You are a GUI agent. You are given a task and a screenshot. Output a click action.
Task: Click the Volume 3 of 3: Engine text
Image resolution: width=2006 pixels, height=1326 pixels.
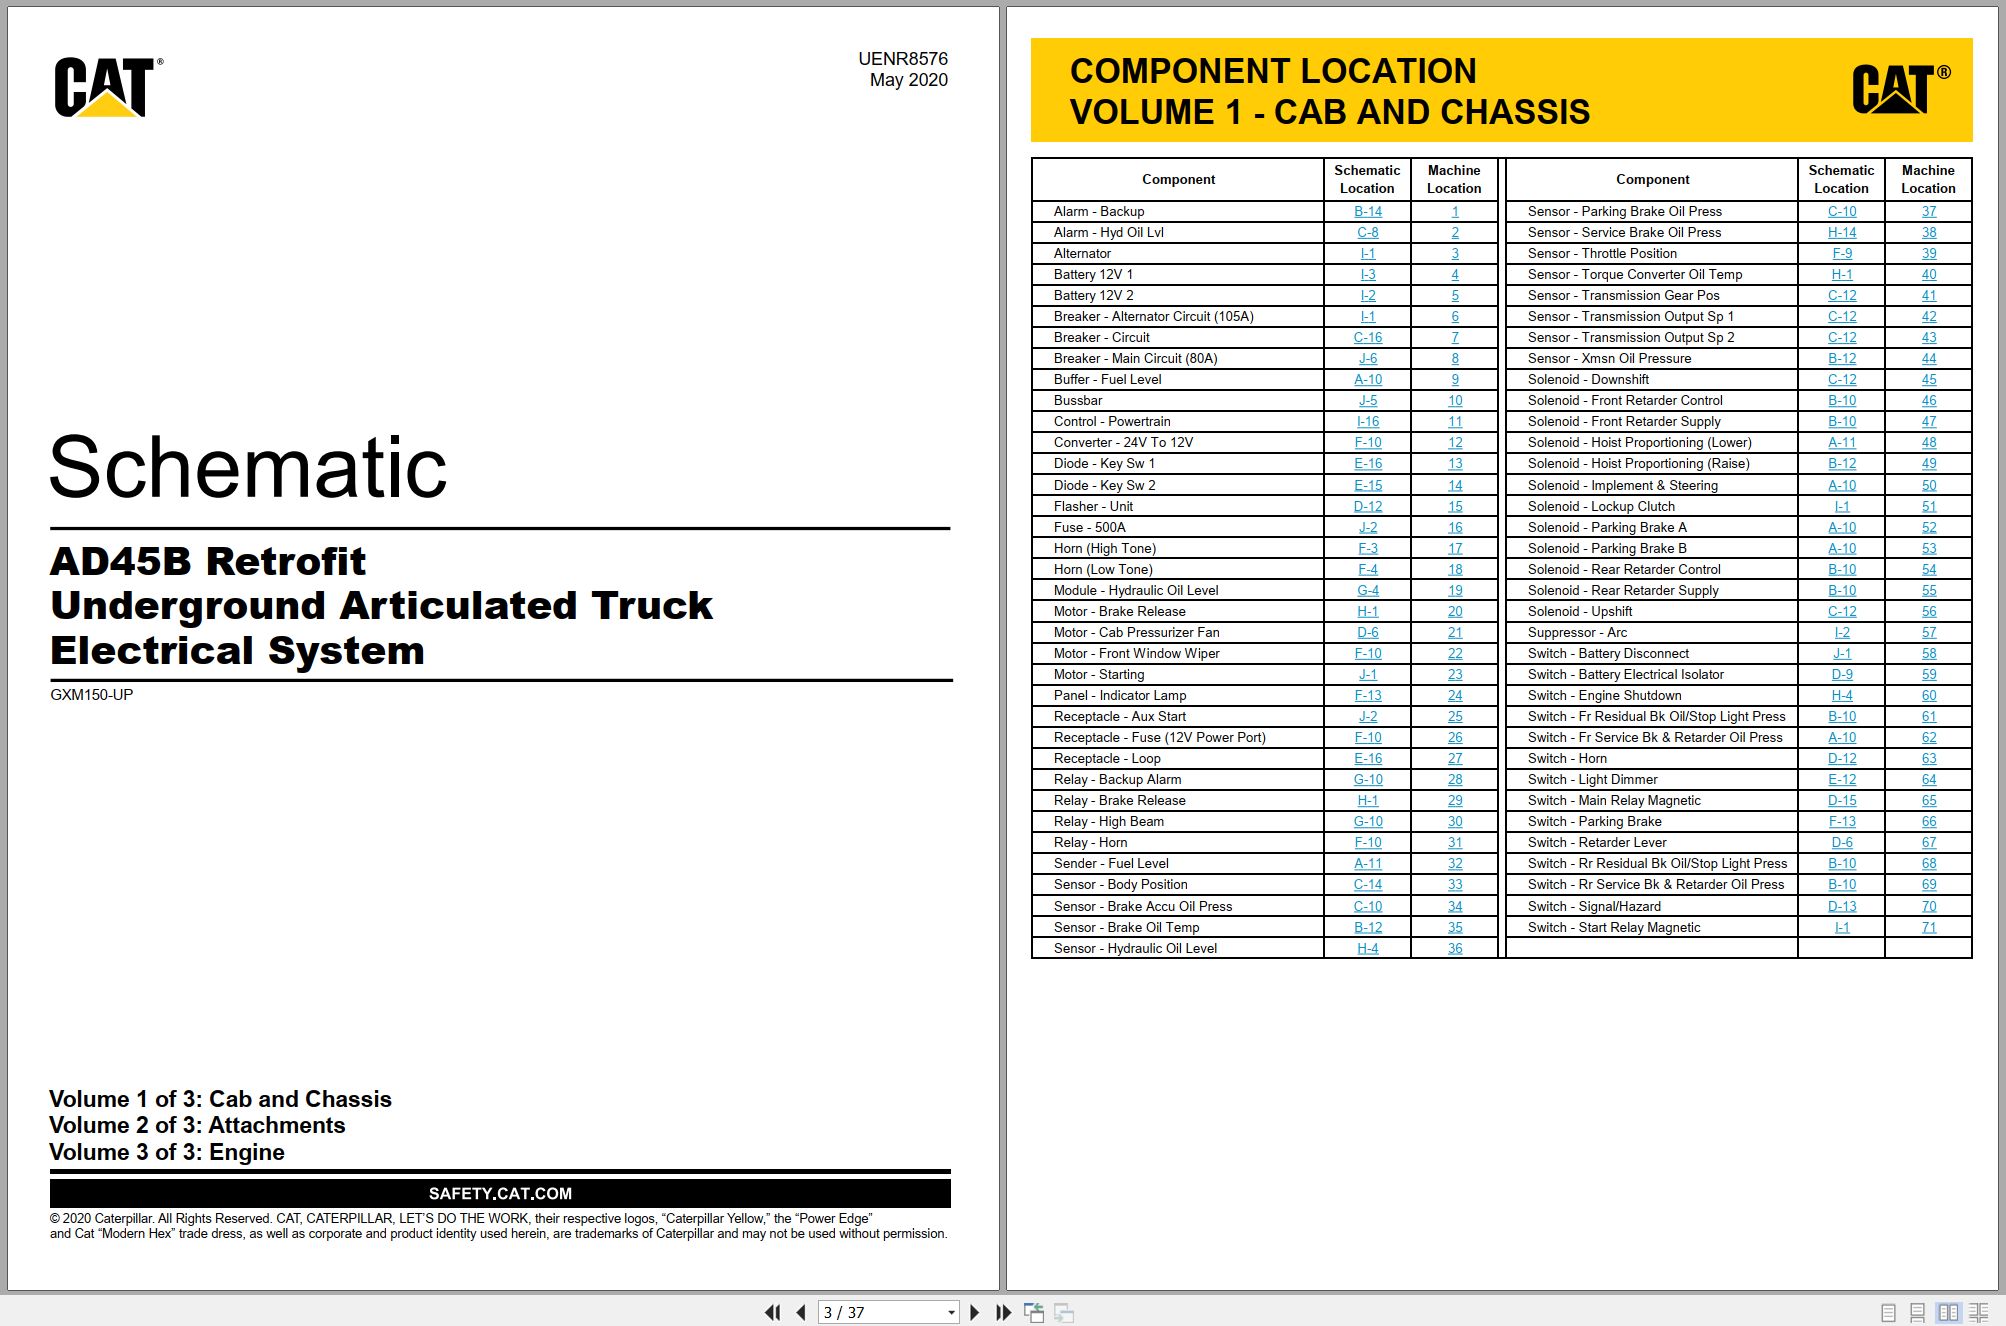click(x=167, y=1152)
